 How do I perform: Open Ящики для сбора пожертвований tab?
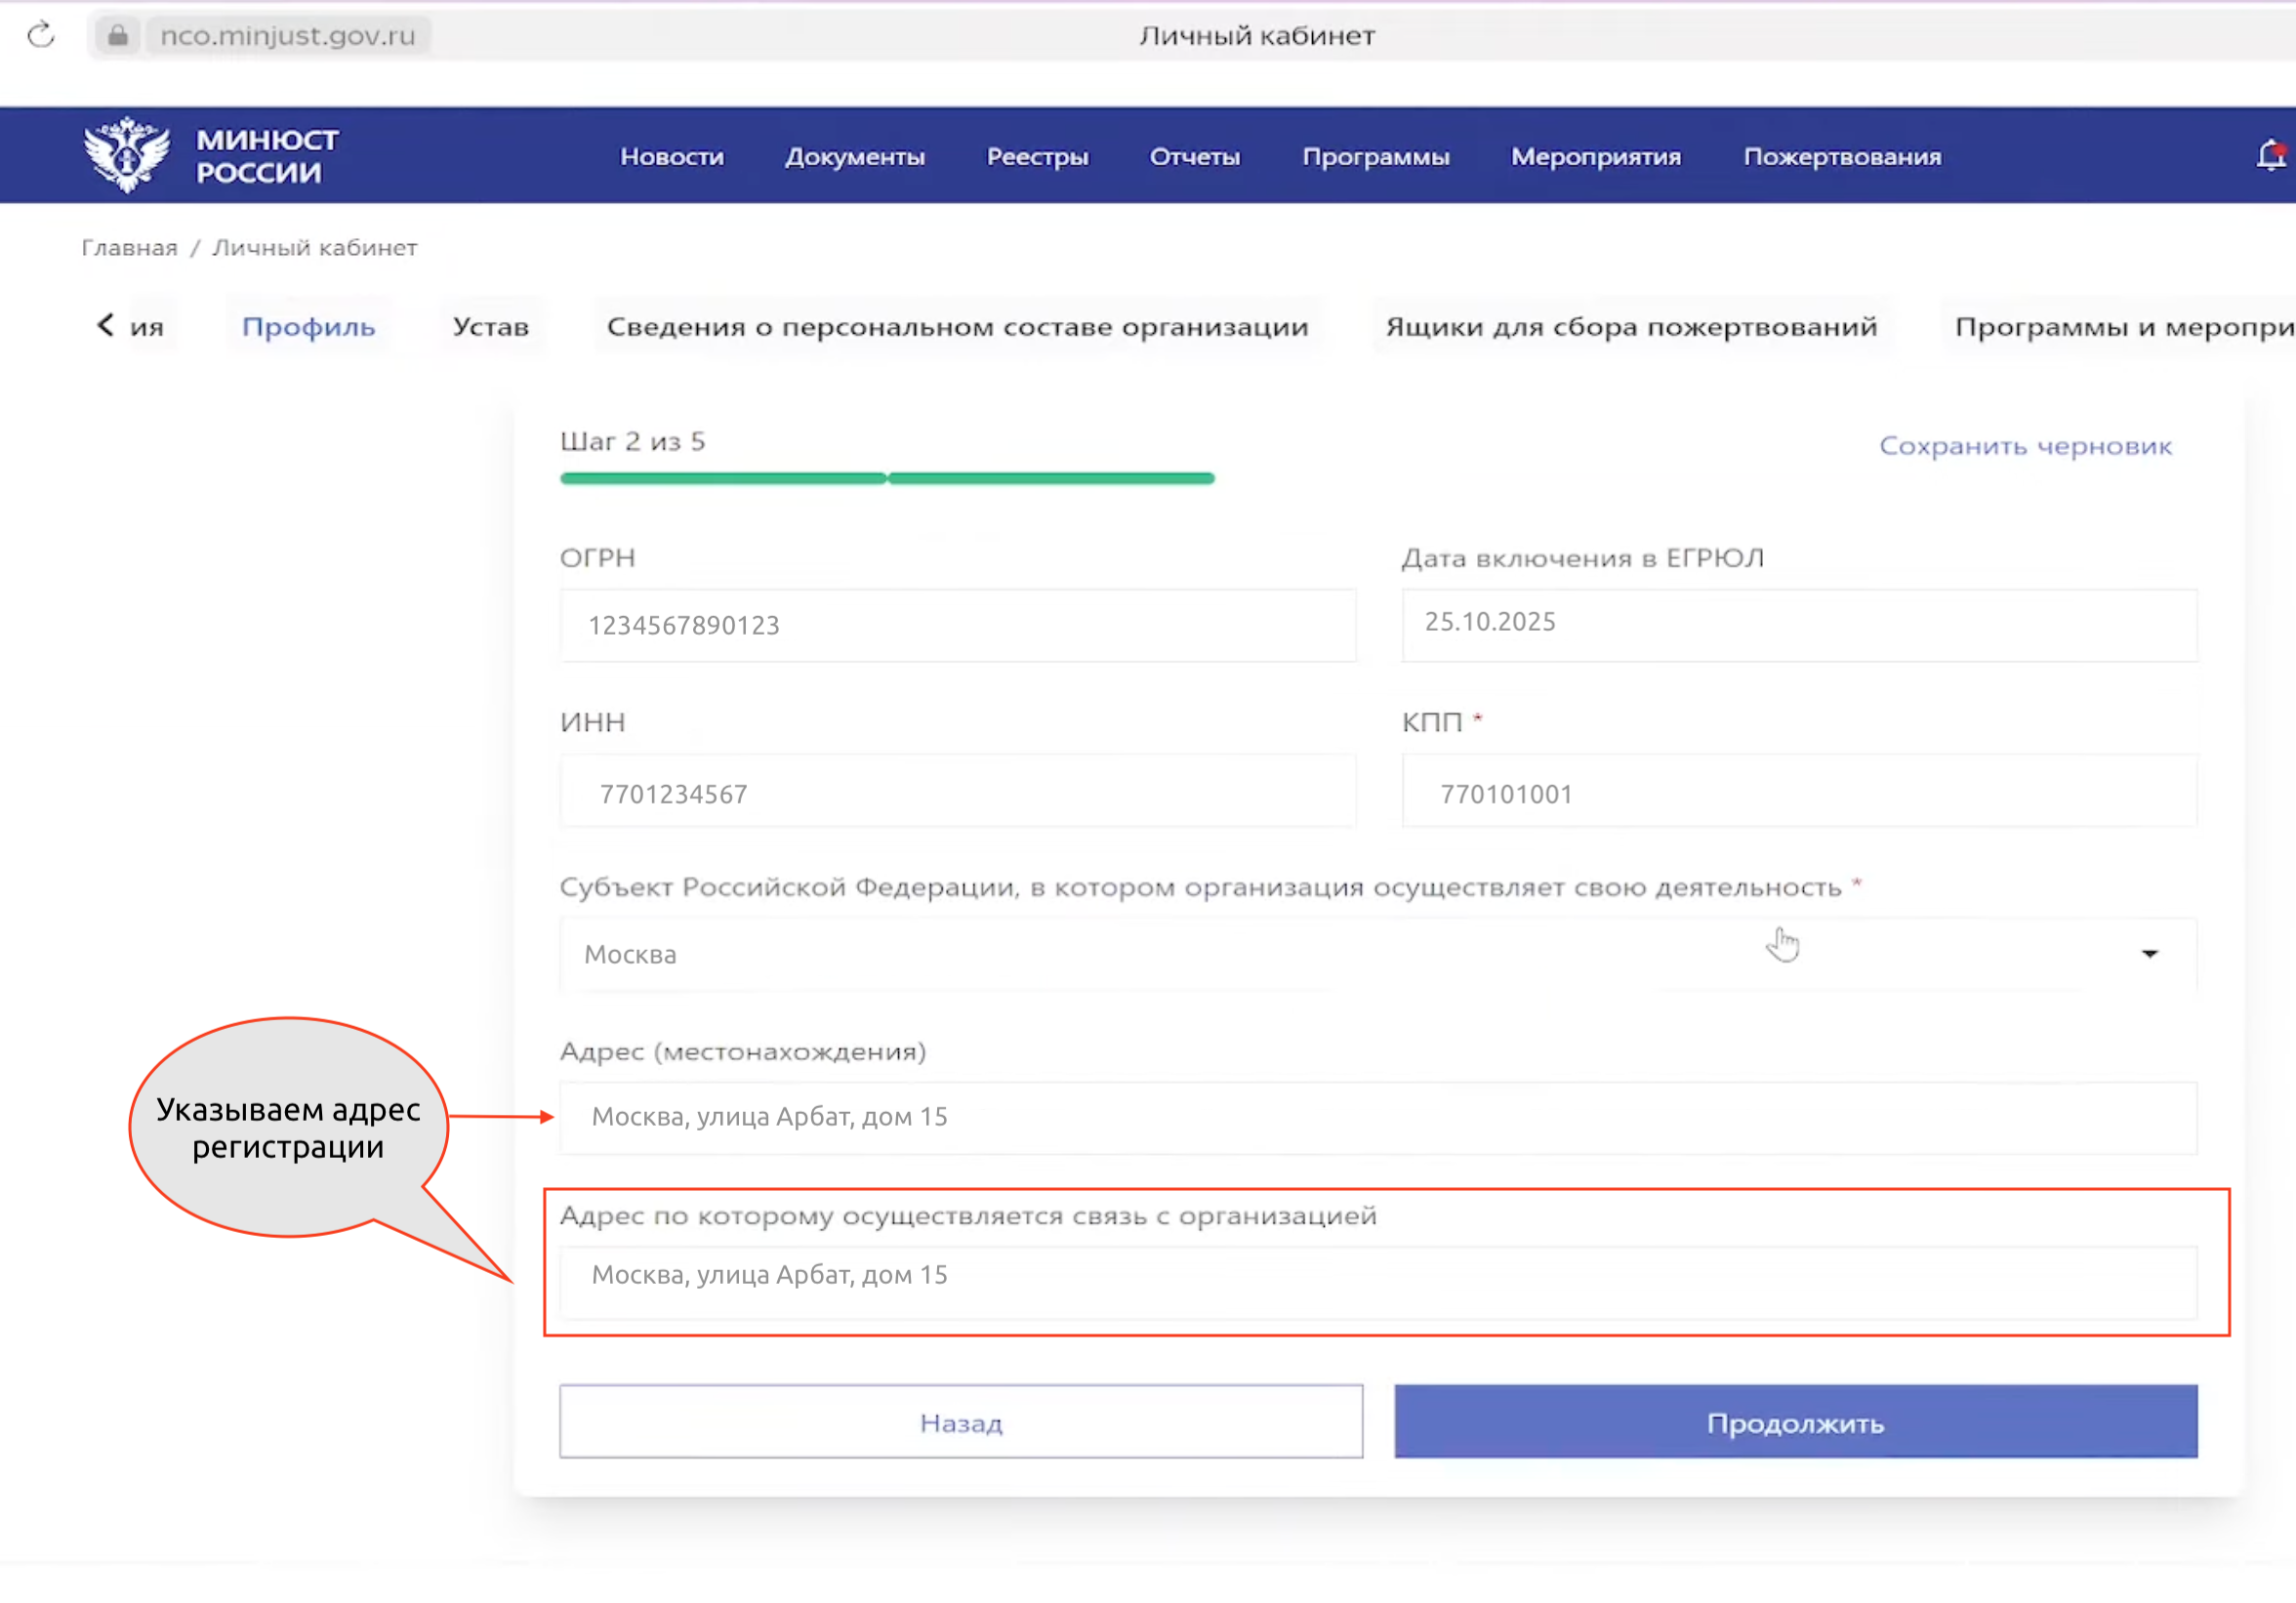1630,326
